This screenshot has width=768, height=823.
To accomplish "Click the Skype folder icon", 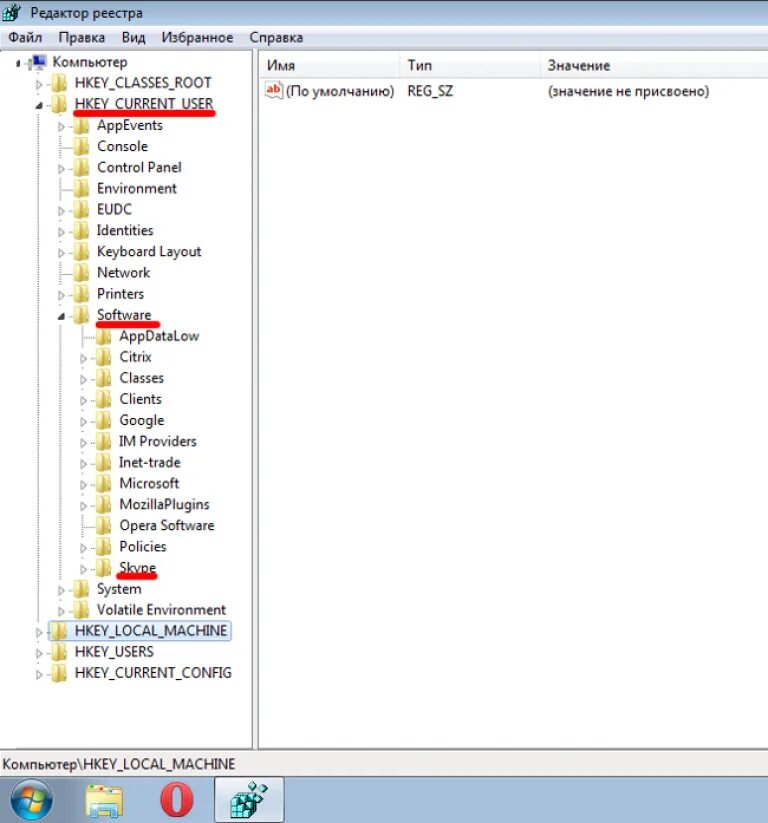I will pyautogui.click(x=103, y=568).
